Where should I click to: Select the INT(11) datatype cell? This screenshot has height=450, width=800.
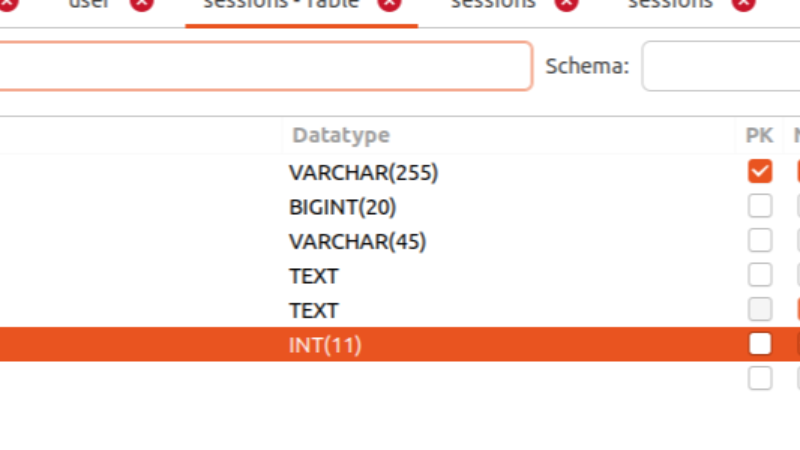tap(325, 345)
